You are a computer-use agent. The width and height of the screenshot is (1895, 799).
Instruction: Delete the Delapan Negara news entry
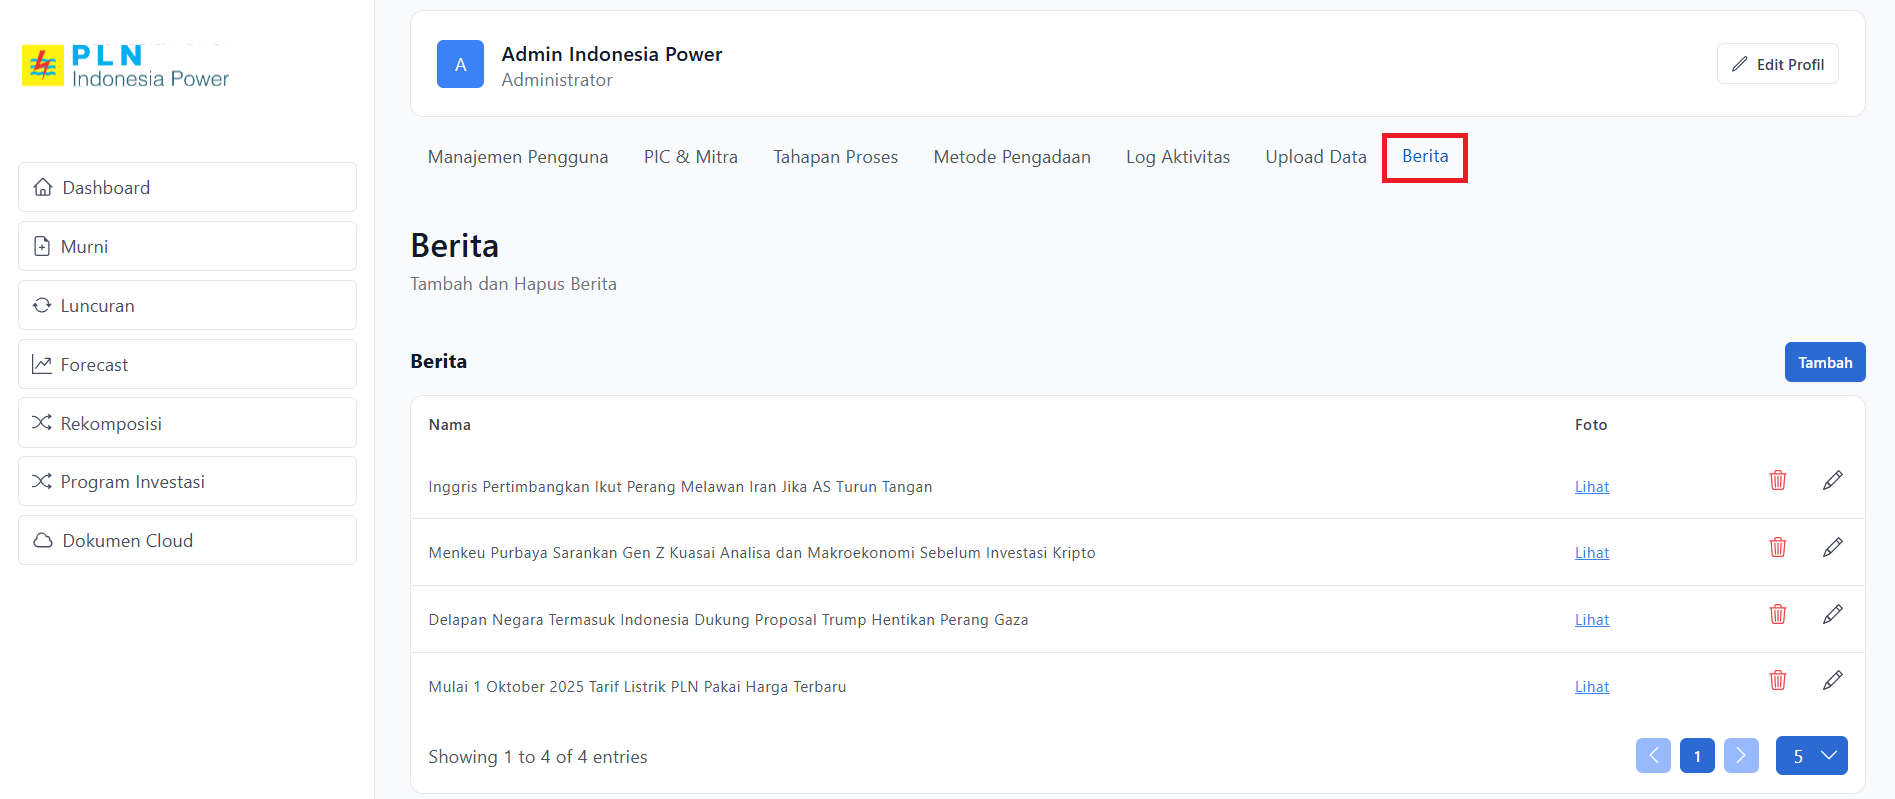click(x=1777, y=615)
